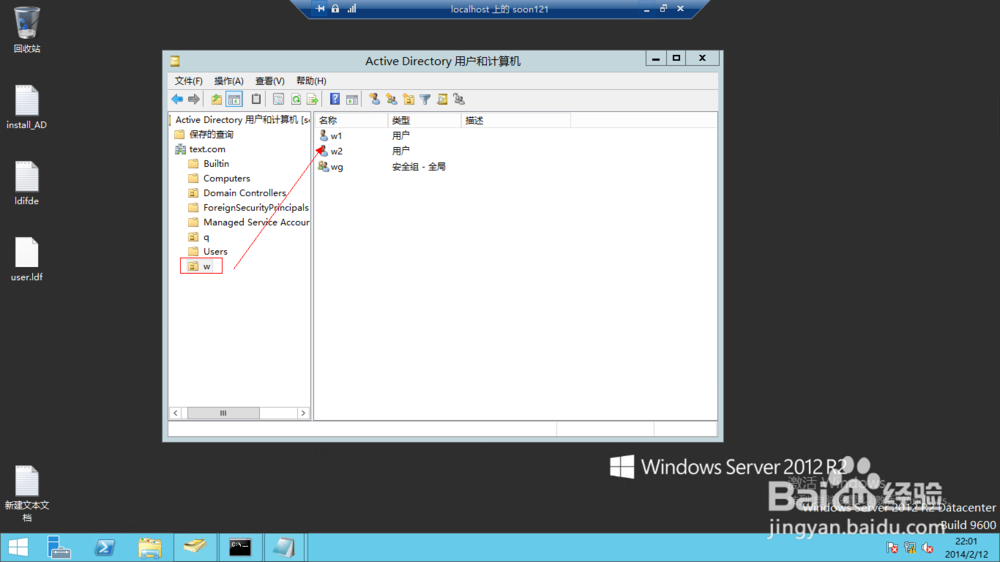This screenshot has height=562, width=1000.
Task: Sort by the 描述 column header
Action: [515, 120]
